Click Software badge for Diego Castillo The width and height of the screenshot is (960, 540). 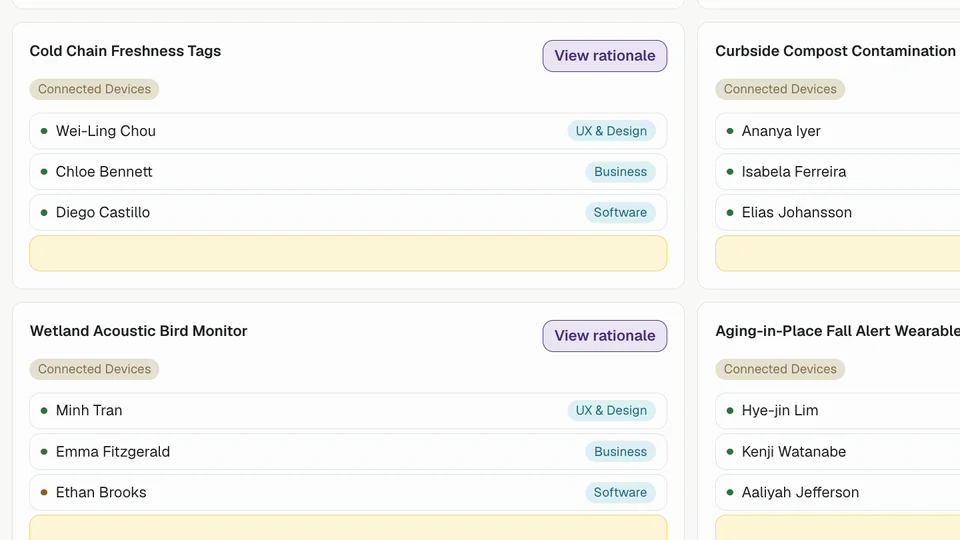(x=620, y=212)
